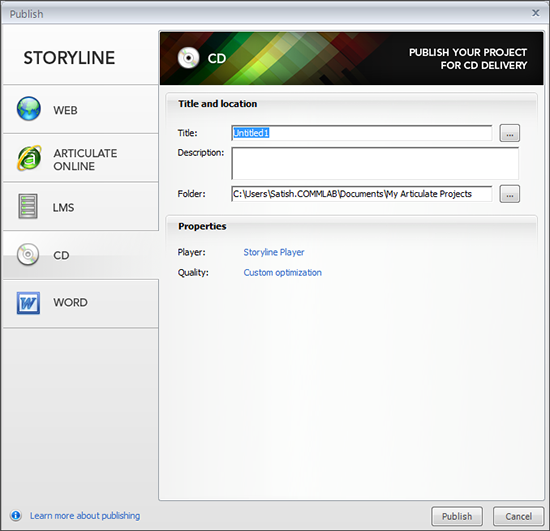
Task: Switch to the WEB publish tab
Action: pyautogui.click(x=81, y=109)
